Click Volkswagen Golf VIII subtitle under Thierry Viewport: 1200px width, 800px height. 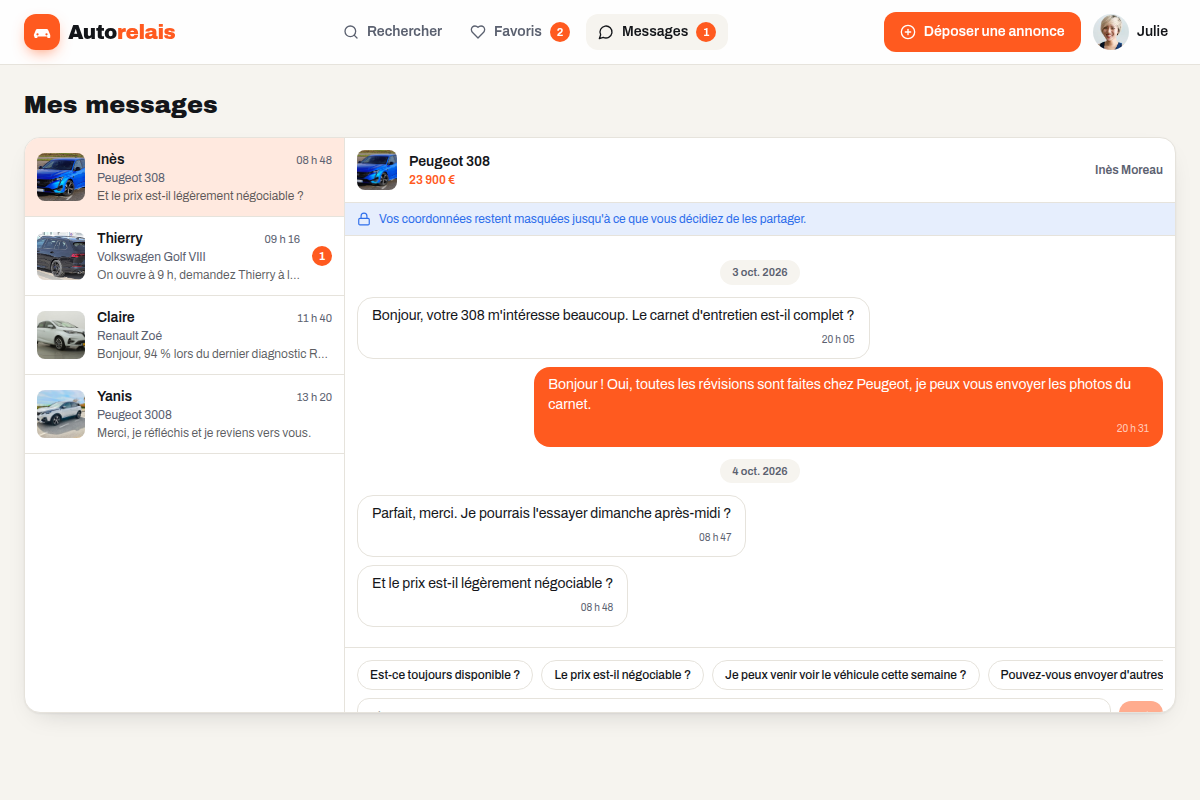[151, 257]
